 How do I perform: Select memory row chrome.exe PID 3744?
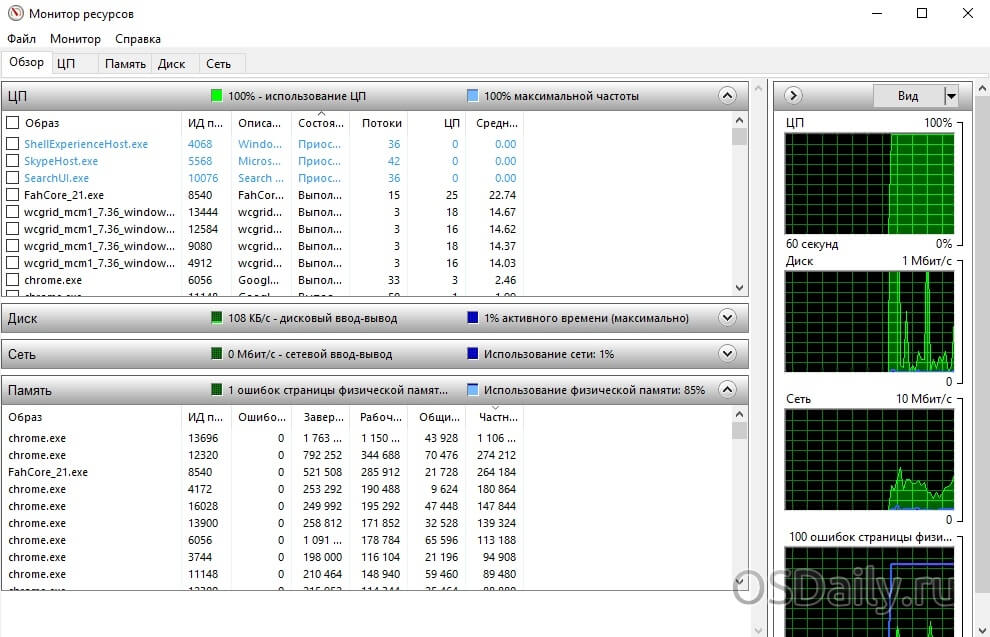264,557
